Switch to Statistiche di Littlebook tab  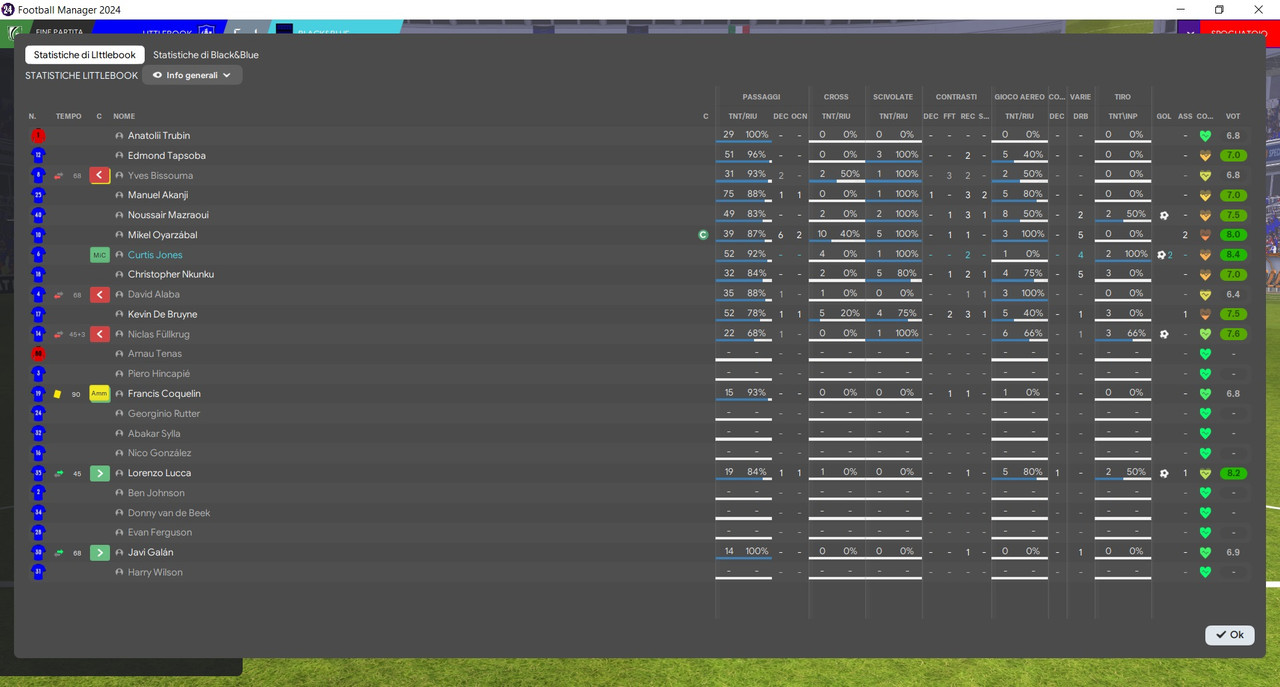click(x=85, y=55)
